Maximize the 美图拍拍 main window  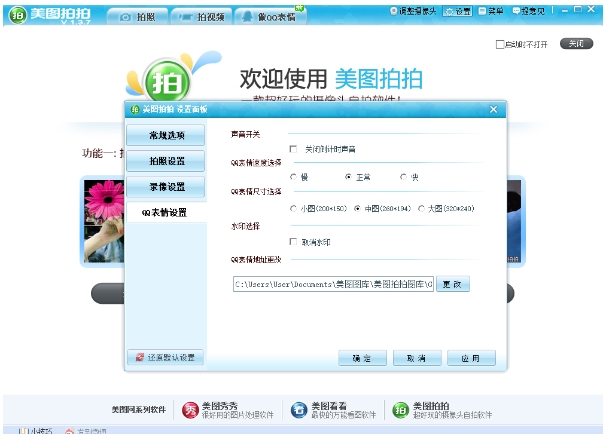[x=578, y=10]
